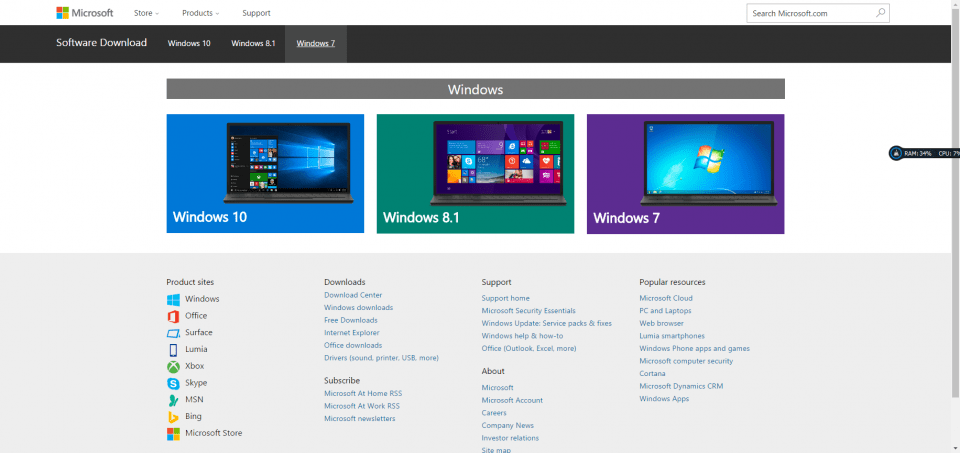Open the Microsoft newsletters link

point(359,419)
